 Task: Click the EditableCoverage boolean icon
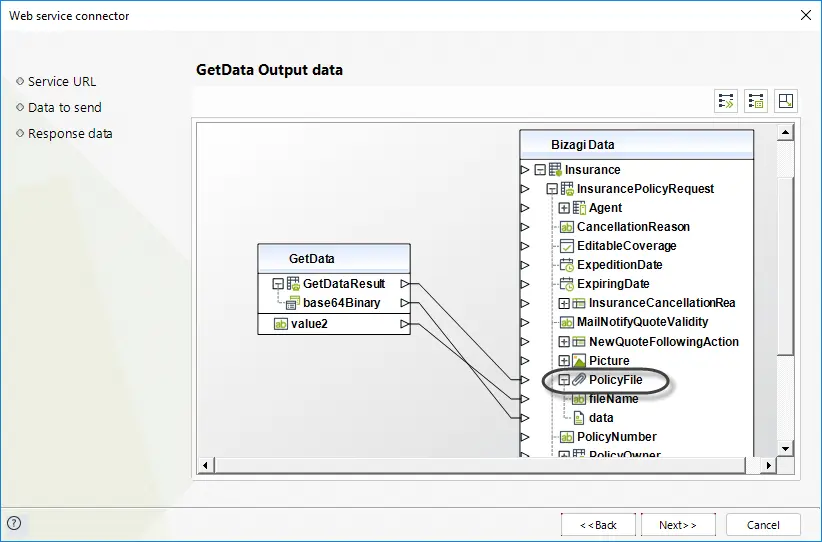[567, 246]
